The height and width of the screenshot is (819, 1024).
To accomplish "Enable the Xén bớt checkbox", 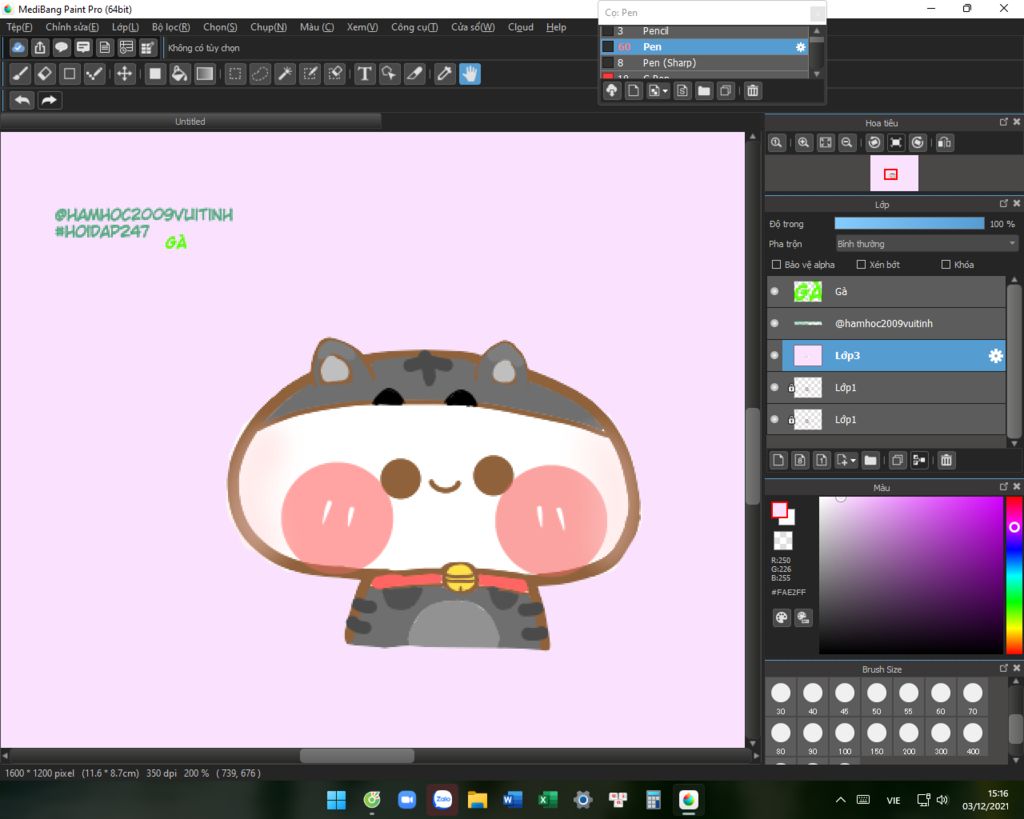I will tap(861, 265).
